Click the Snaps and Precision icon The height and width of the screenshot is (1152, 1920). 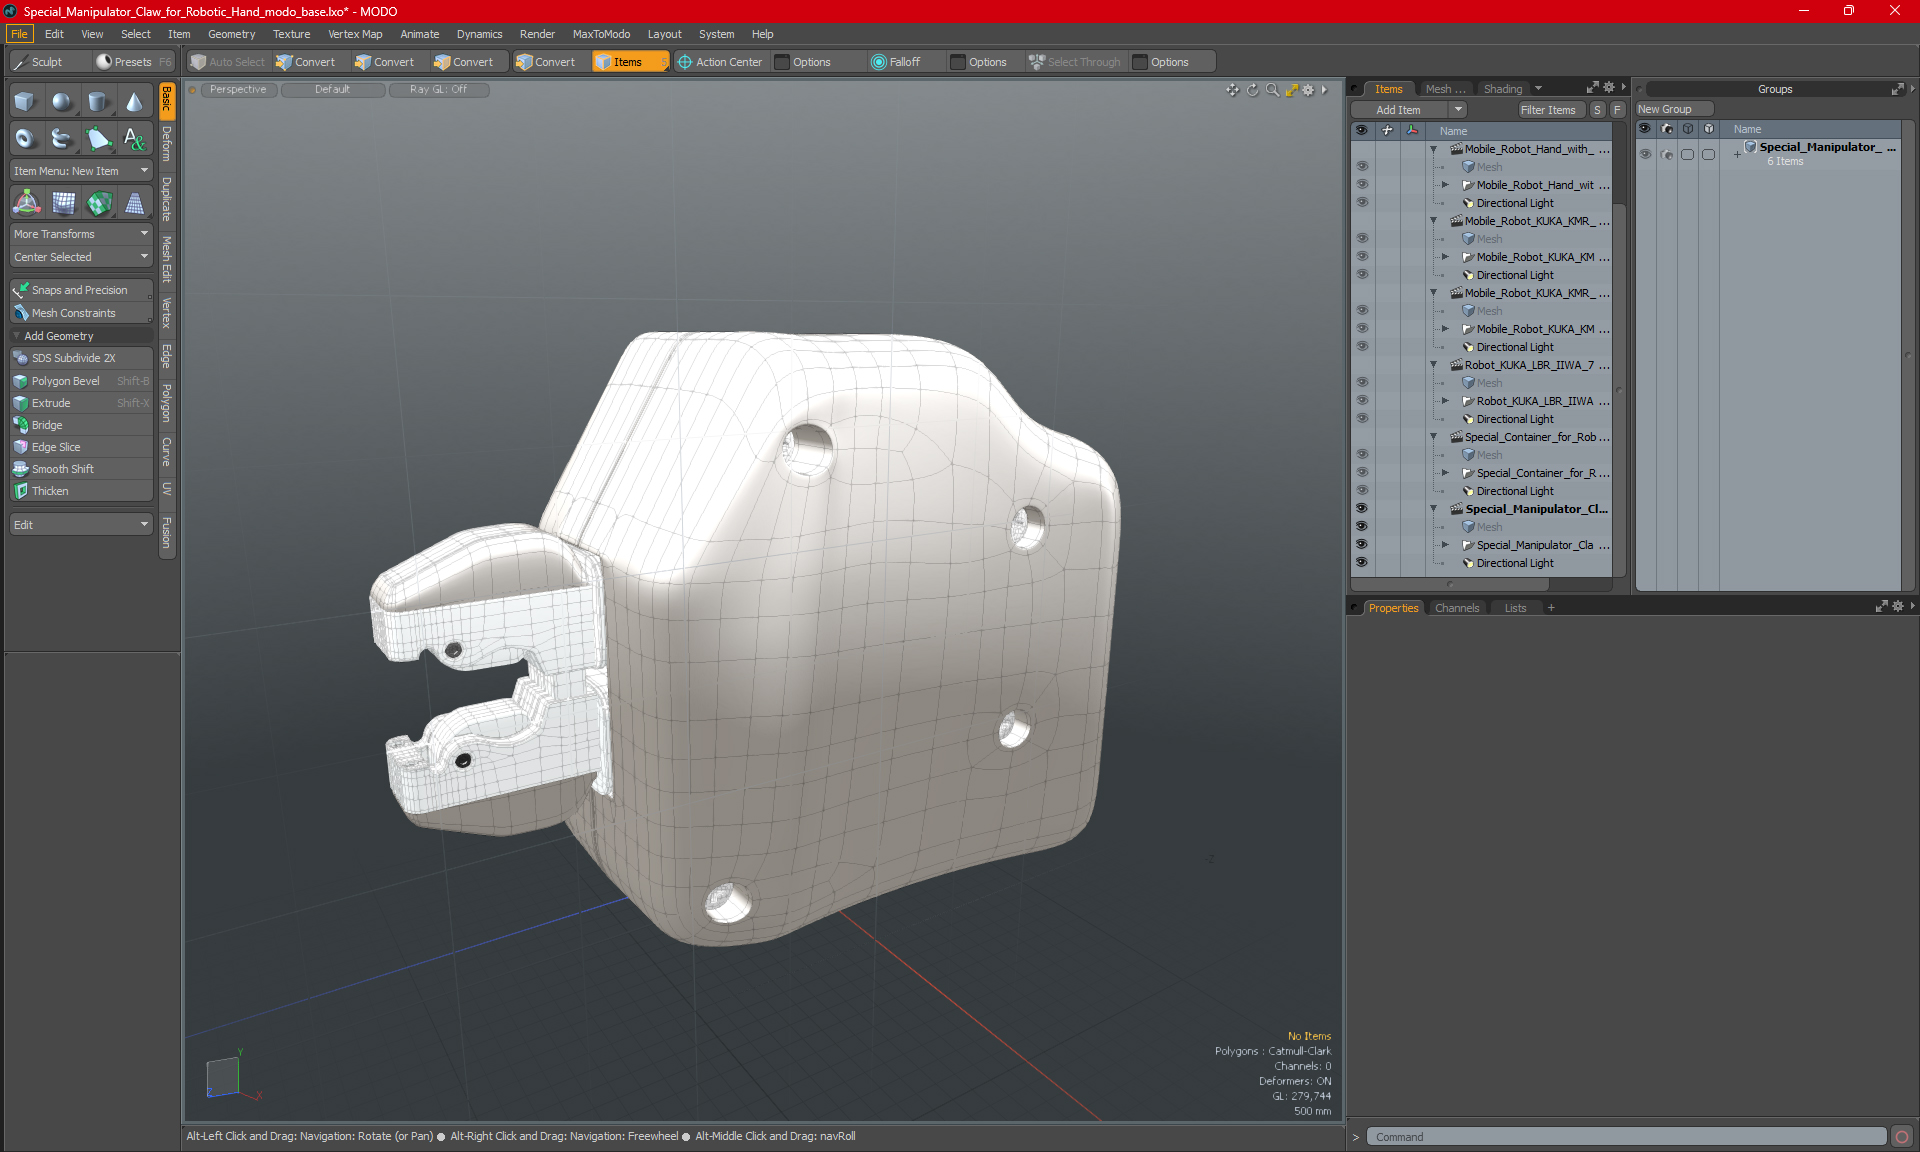click(x=19, y=289)
